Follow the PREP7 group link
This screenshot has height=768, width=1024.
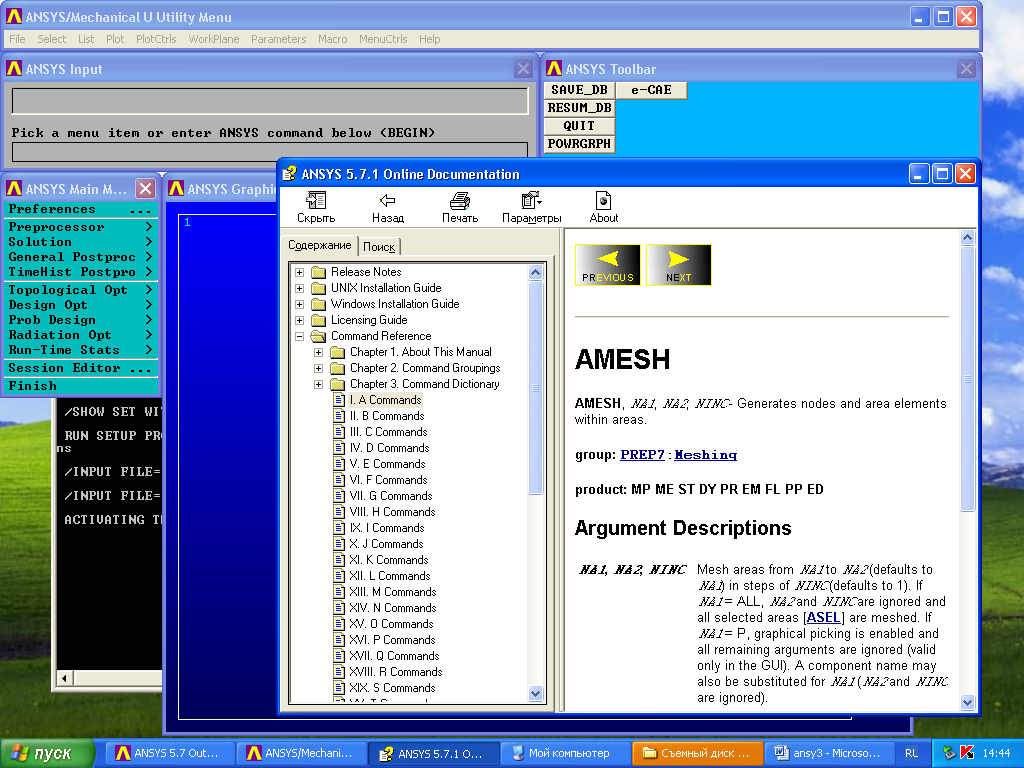[642, 455]
